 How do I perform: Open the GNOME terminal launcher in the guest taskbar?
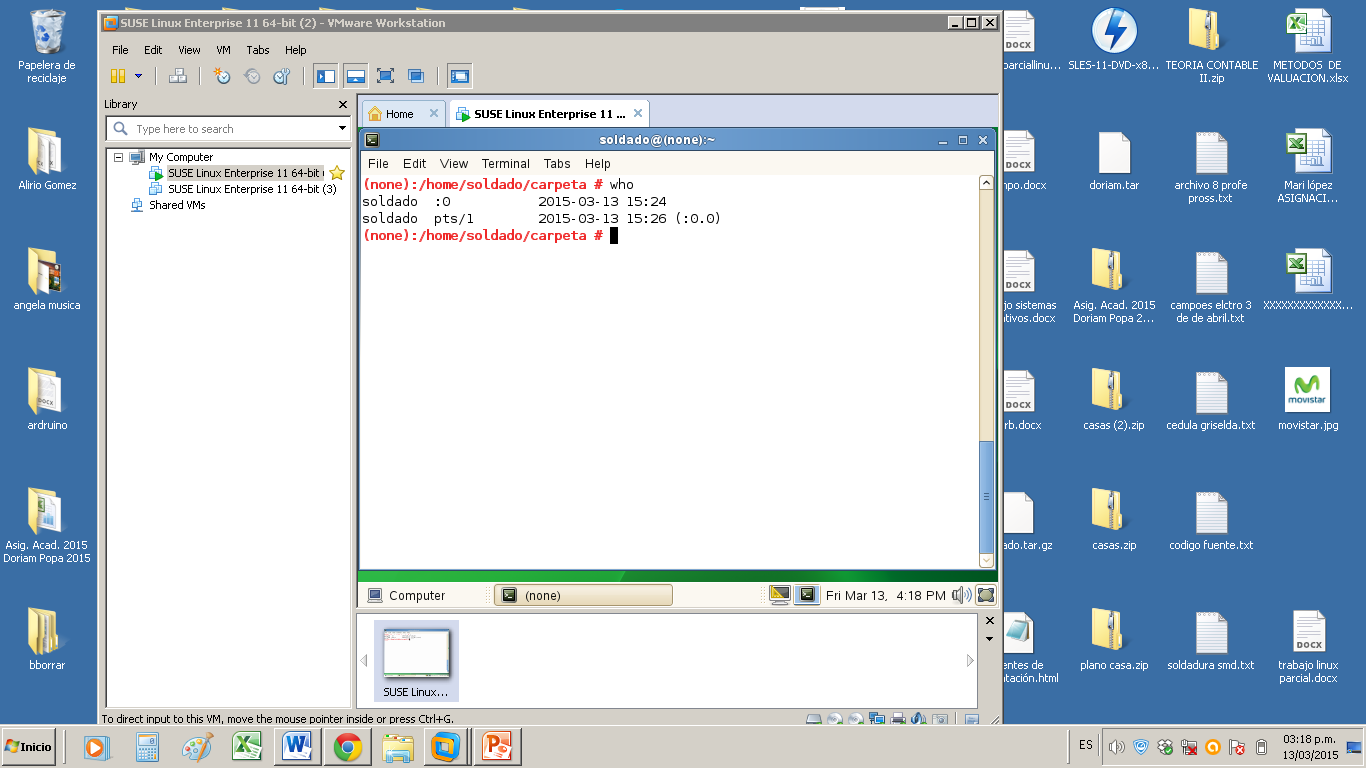(x=806, y=595)
